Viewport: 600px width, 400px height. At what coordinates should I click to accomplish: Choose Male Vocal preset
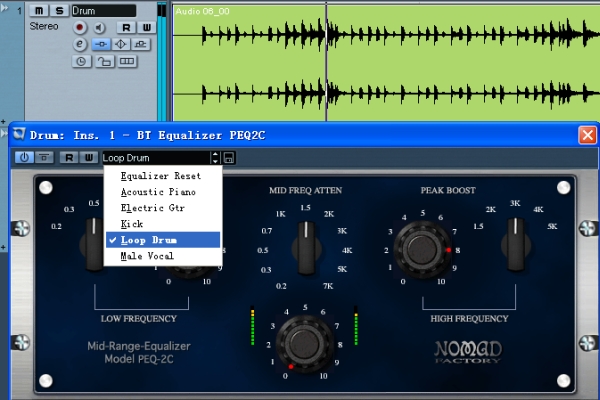[163, 256]
